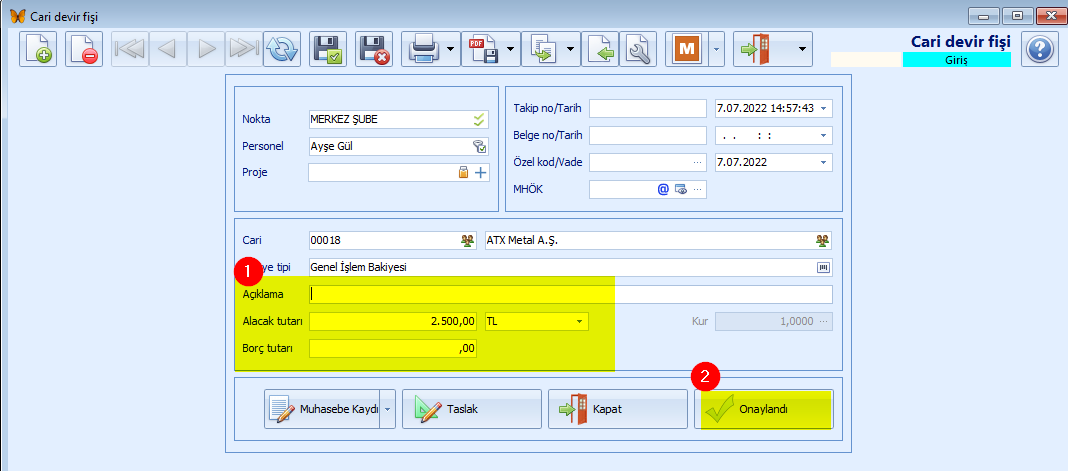Screen dimensions: 1068x471
Task: Click the Belge no input field
Action: coord(648,135)
